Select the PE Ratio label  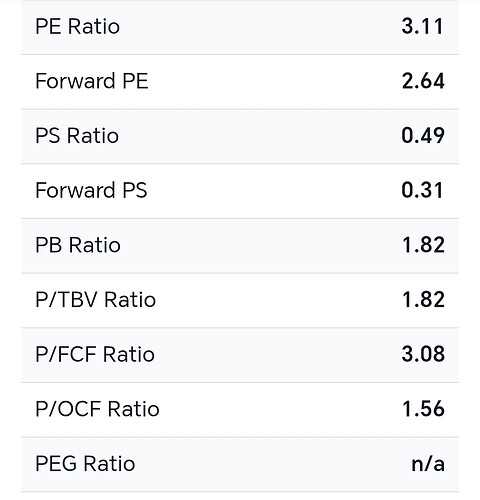77,26
